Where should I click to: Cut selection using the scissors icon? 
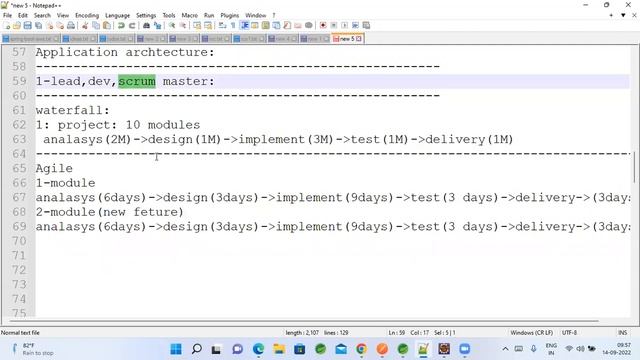tap(85, 26)
